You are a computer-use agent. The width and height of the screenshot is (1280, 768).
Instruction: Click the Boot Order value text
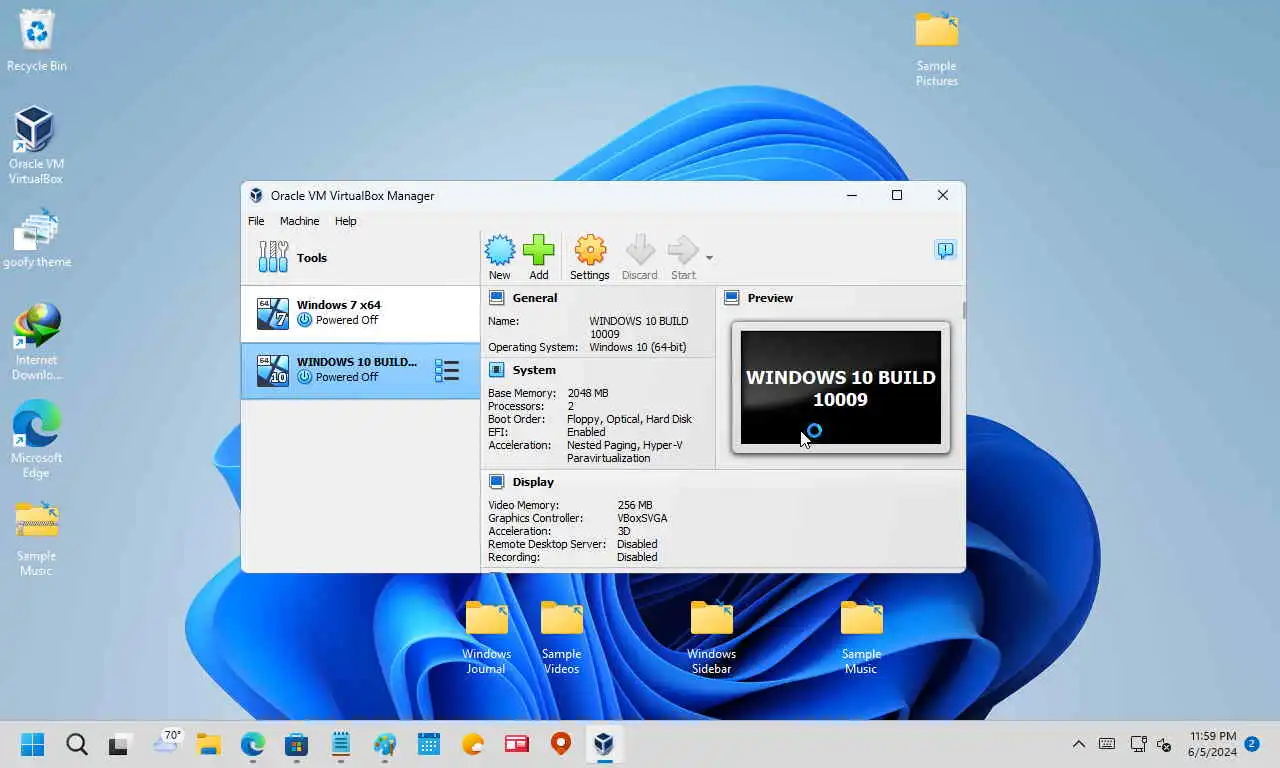click(x=629, y=419)
